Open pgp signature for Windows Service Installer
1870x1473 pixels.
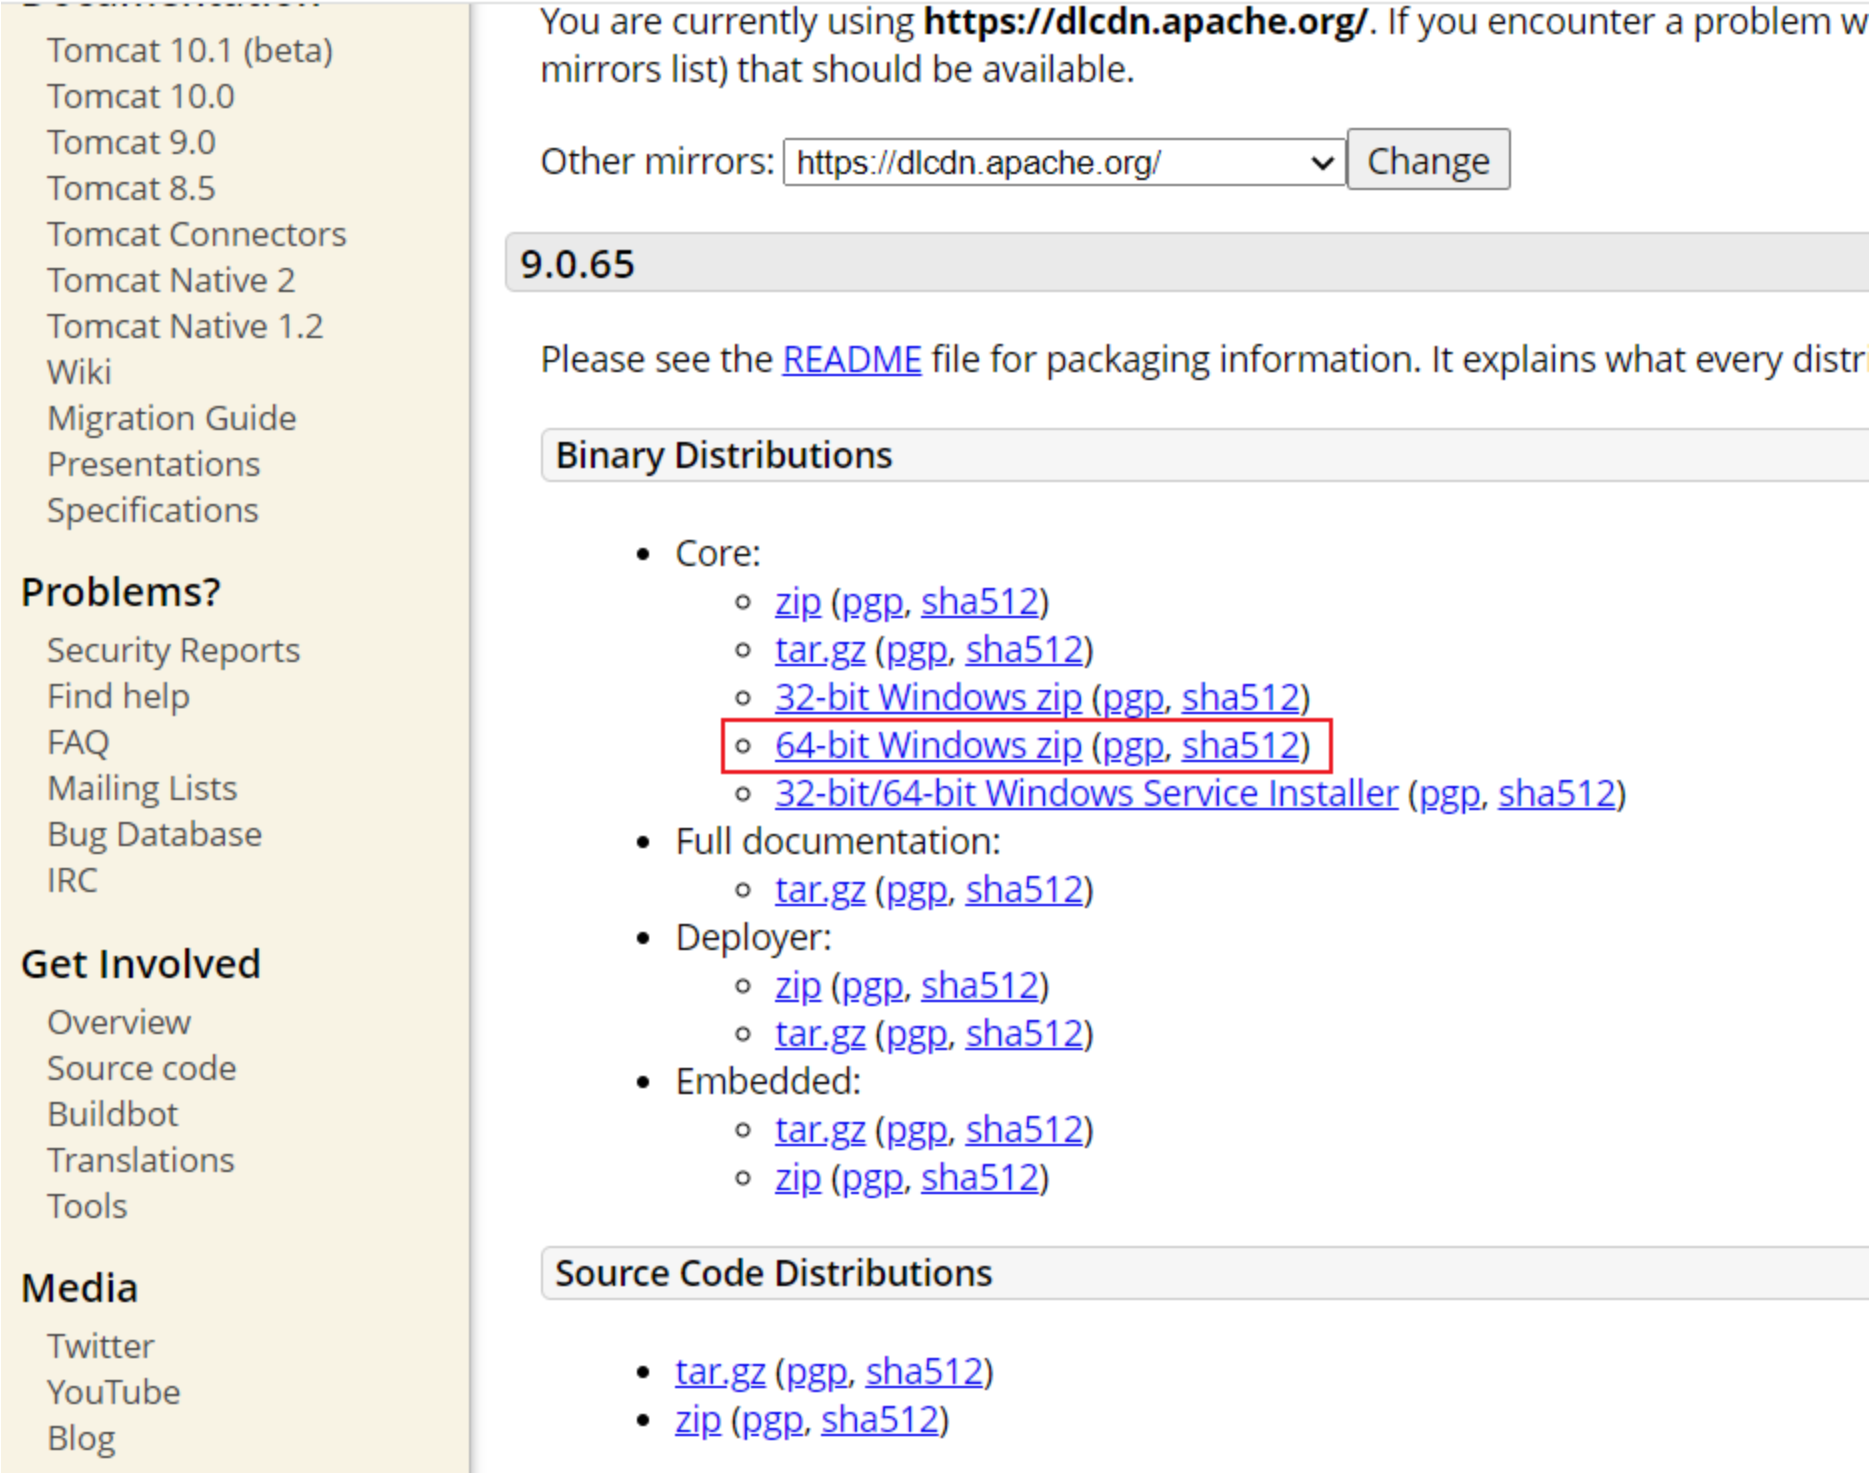(x=1449, y=794)
